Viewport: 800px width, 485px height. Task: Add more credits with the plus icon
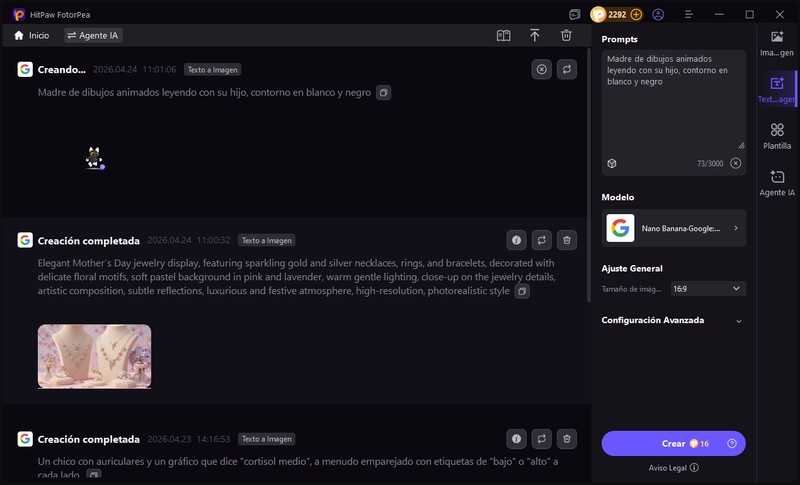[636, 15]
